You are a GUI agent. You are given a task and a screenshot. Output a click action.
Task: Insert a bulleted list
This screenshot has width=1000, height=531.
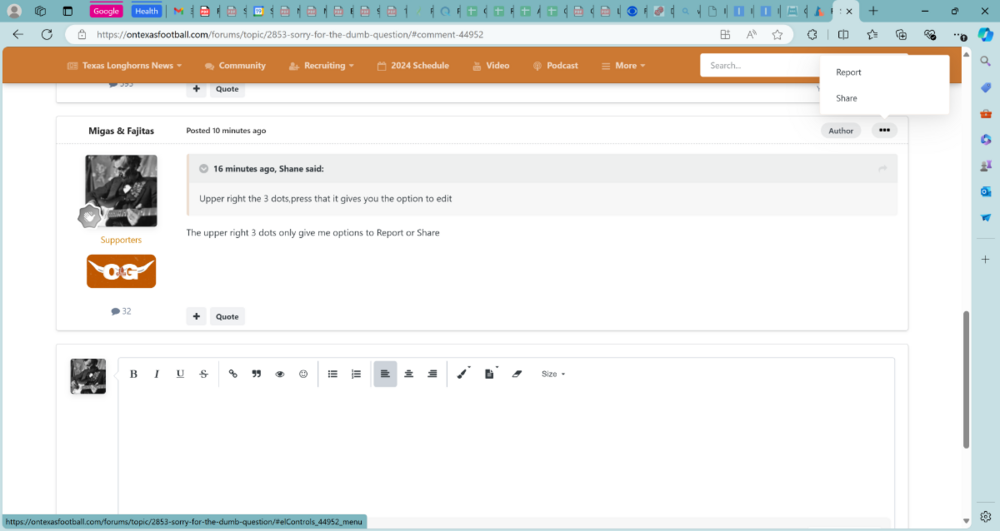333,374
